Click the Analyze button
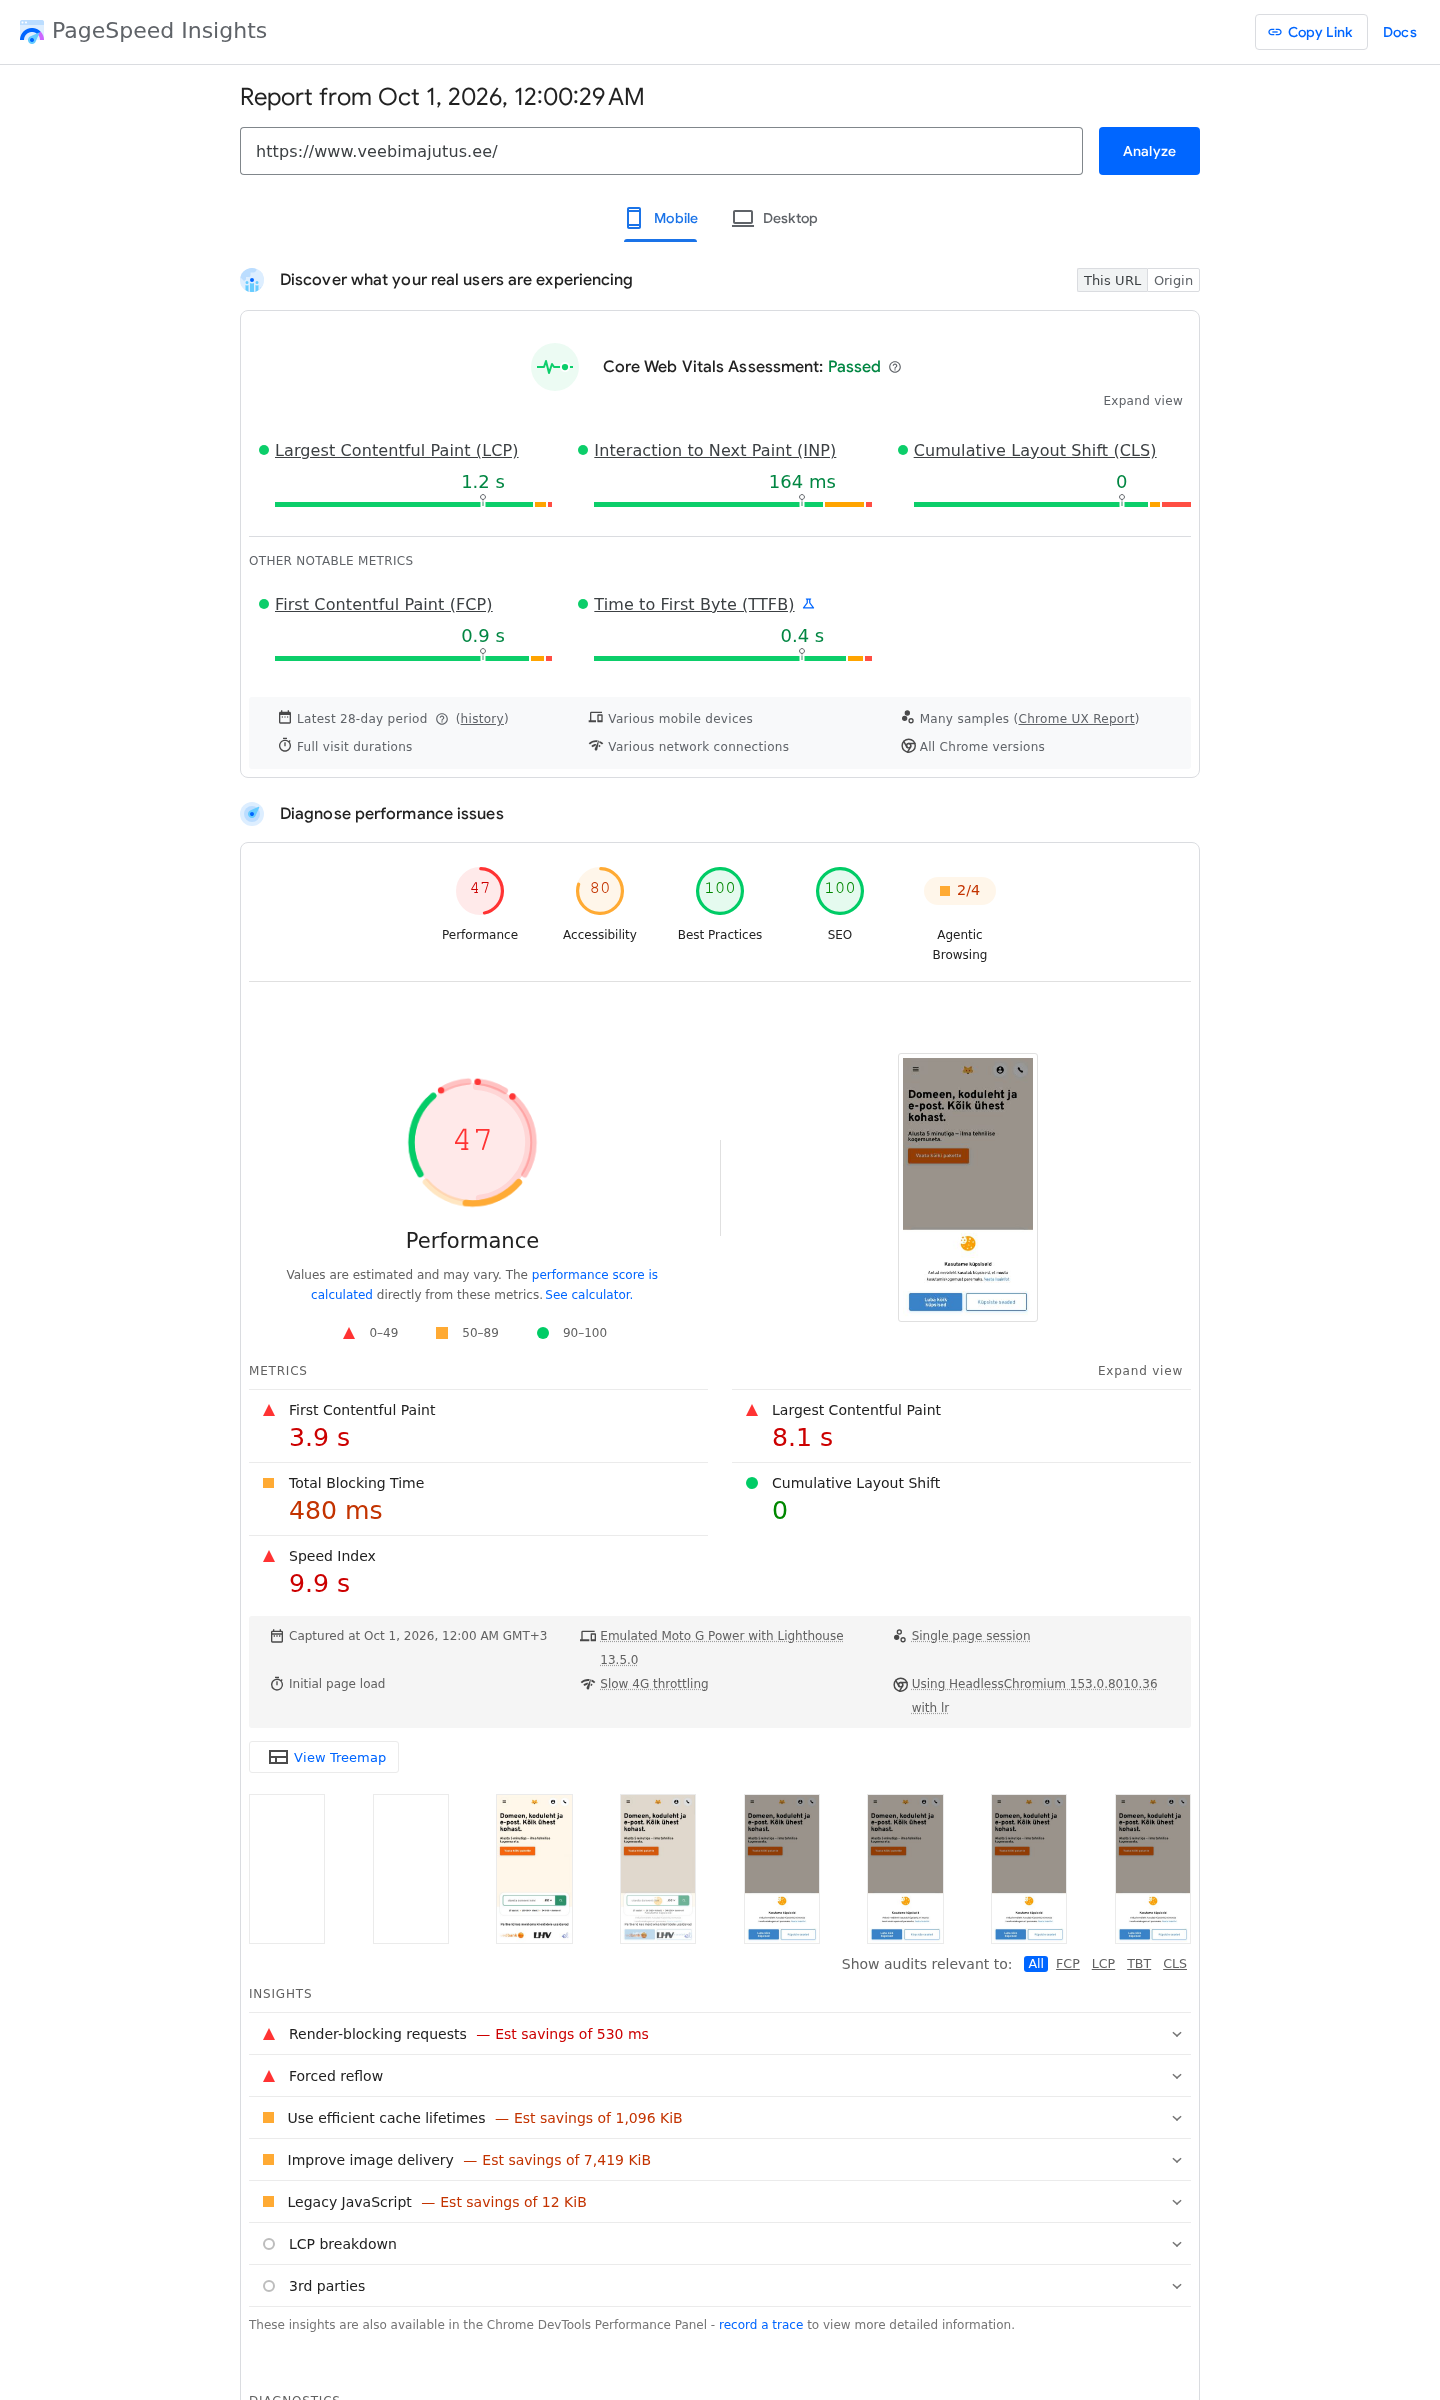The image size is (1440, 2400). (1149, 151)
